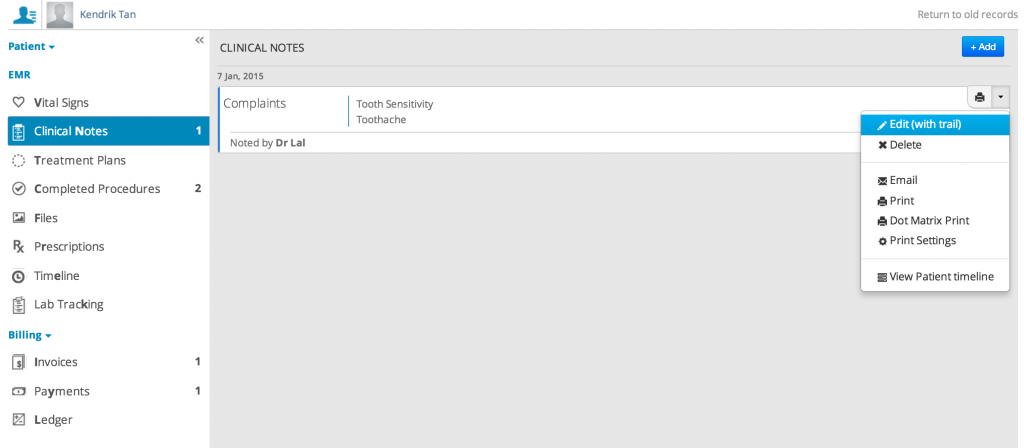Click the patient list icon at top left
The width and height of the screenshot is (1024, 448).
point(25,14)
